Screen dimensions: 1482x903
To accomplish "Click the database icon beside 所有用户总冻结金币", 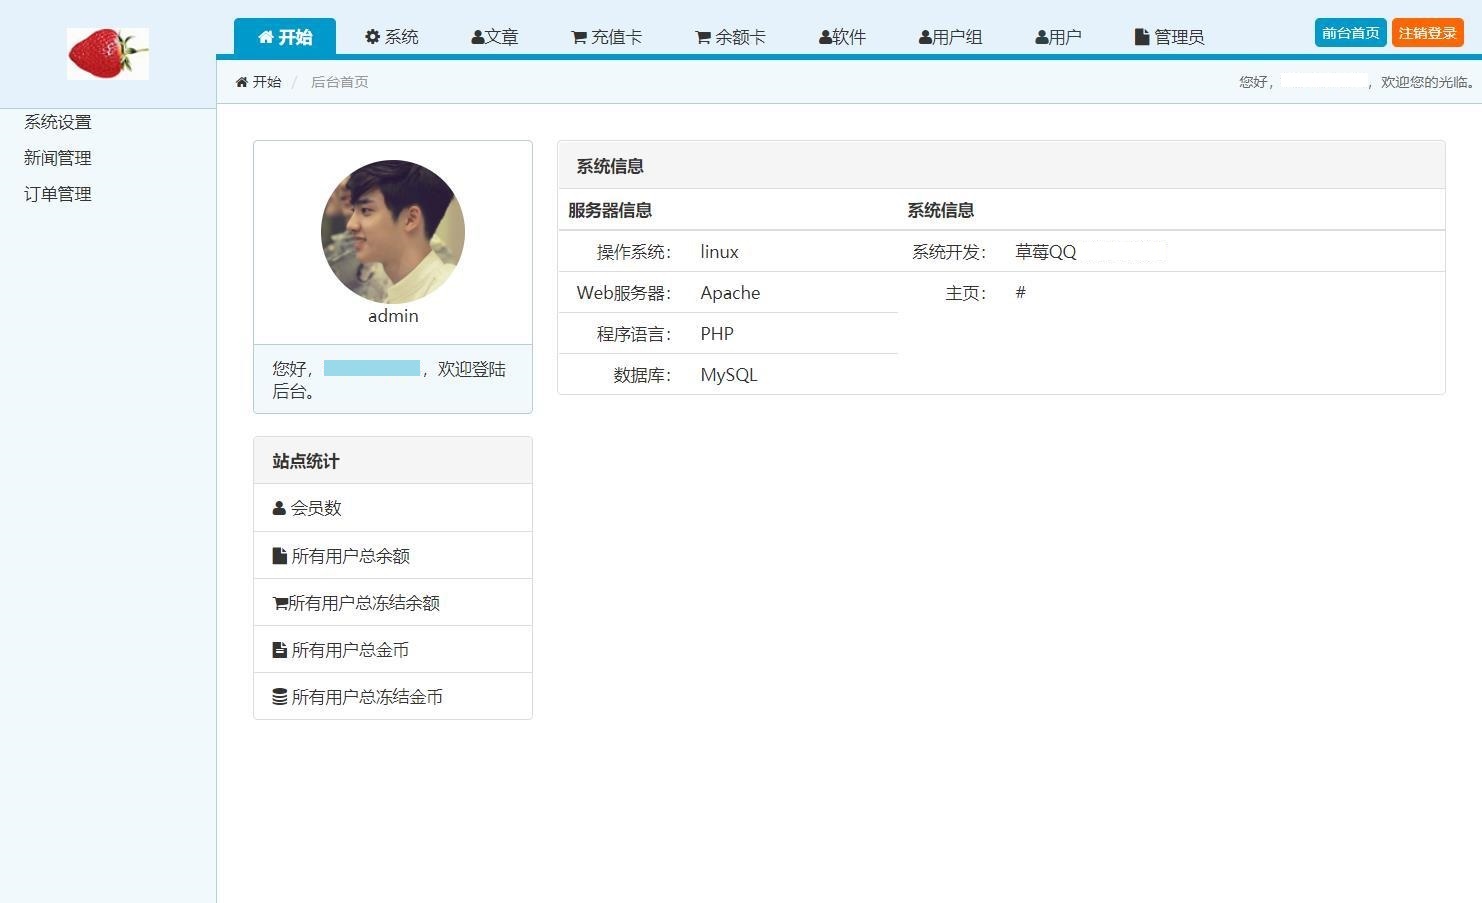I will [x=280, y=697].
